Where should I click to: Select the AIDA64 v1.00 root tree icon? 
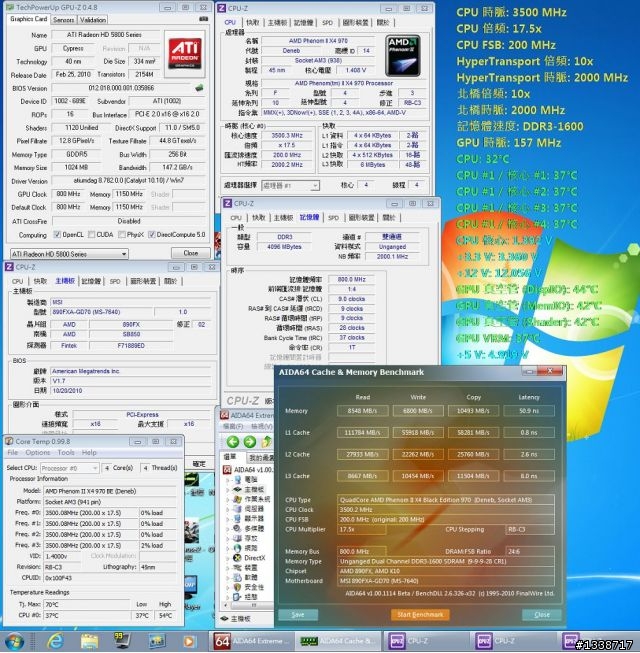point(227,470)
